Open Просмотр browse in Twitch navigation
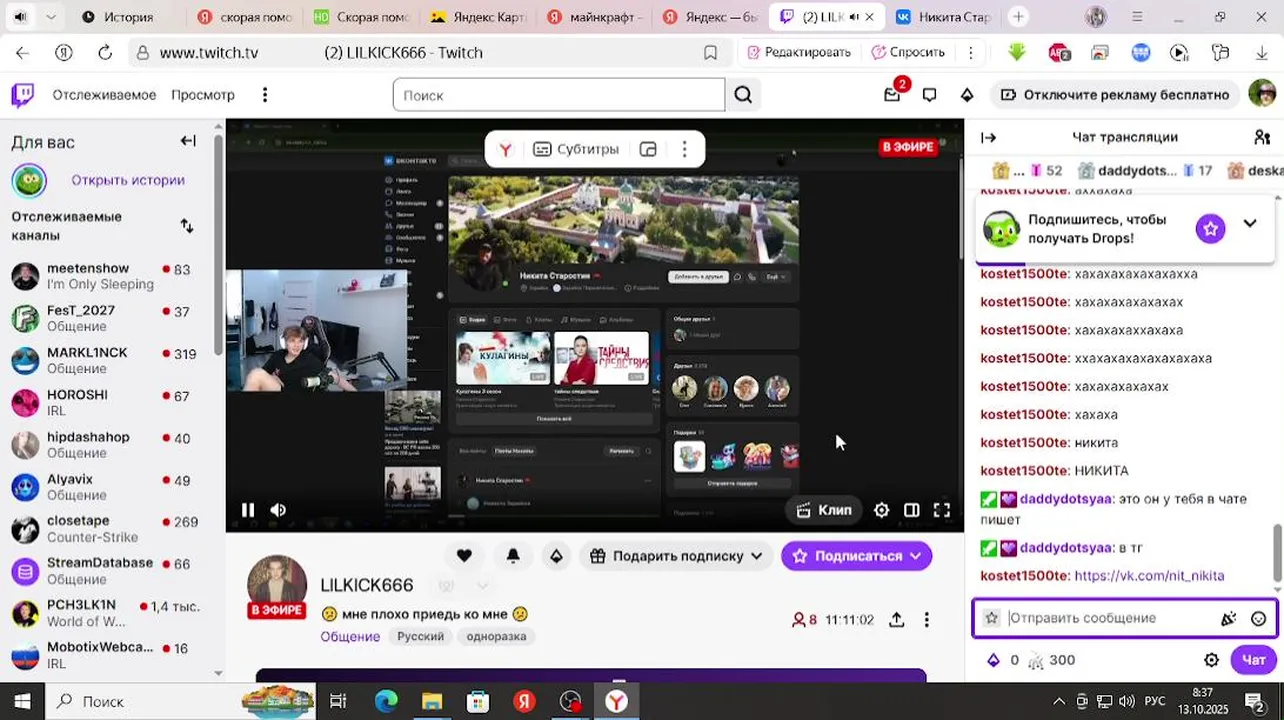The height and width of the screenshot is (720, 1284). click(203, 95)
